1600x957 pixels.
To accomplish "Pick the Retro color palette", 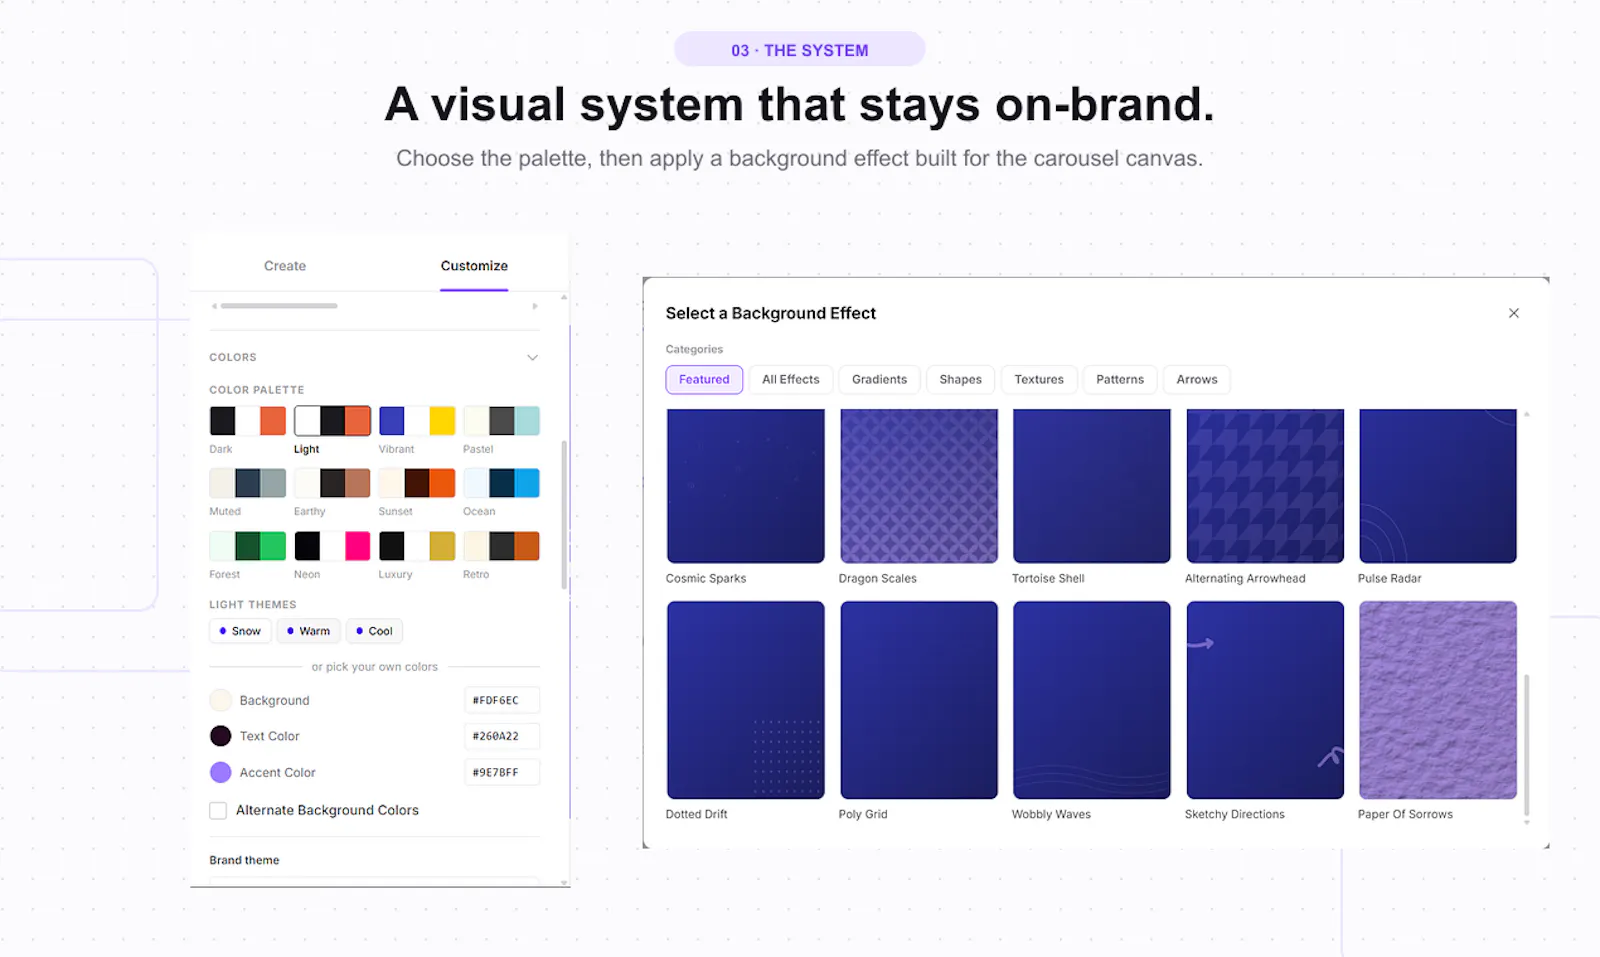I will coord(501,546).
